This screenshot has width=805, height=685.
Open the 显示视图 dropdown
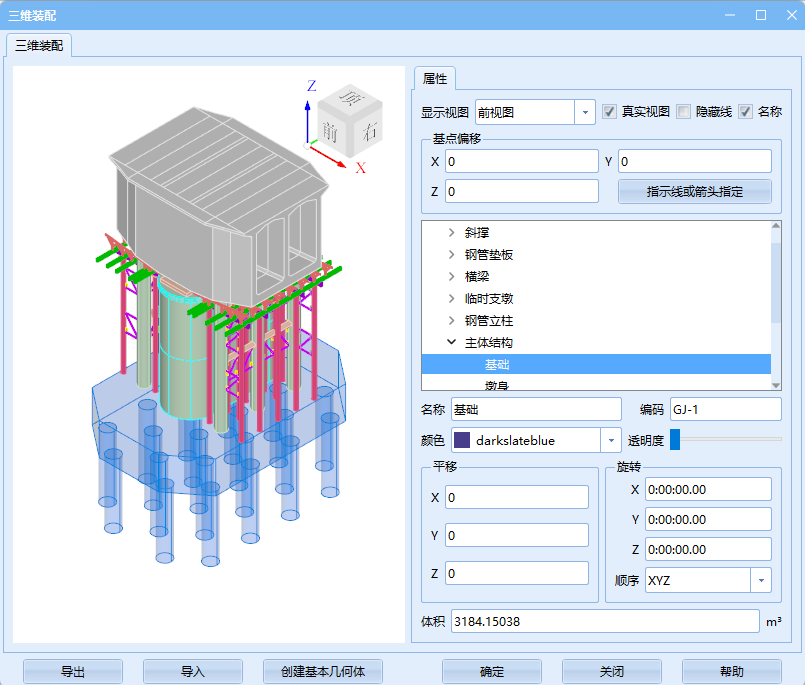coord(585,112)
